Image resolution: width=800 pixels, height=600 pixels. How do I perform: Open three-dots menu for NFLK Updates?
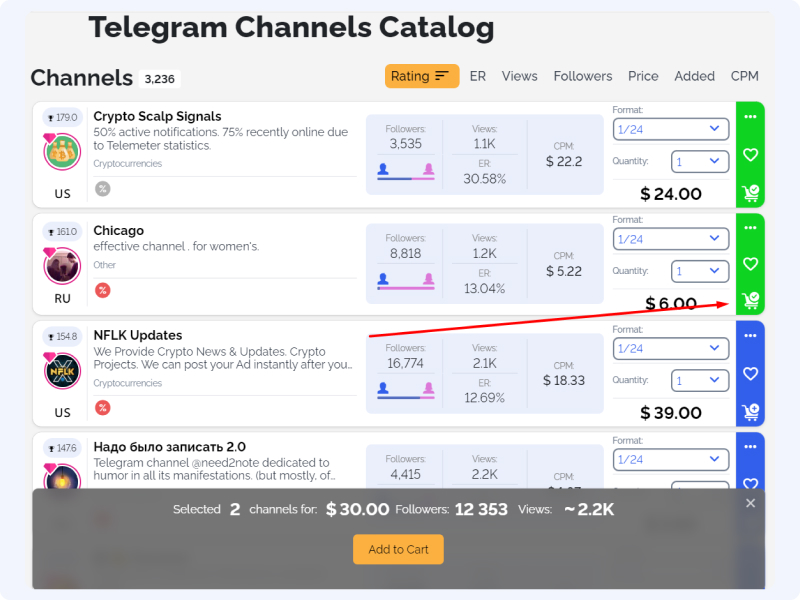click(750, 336)
